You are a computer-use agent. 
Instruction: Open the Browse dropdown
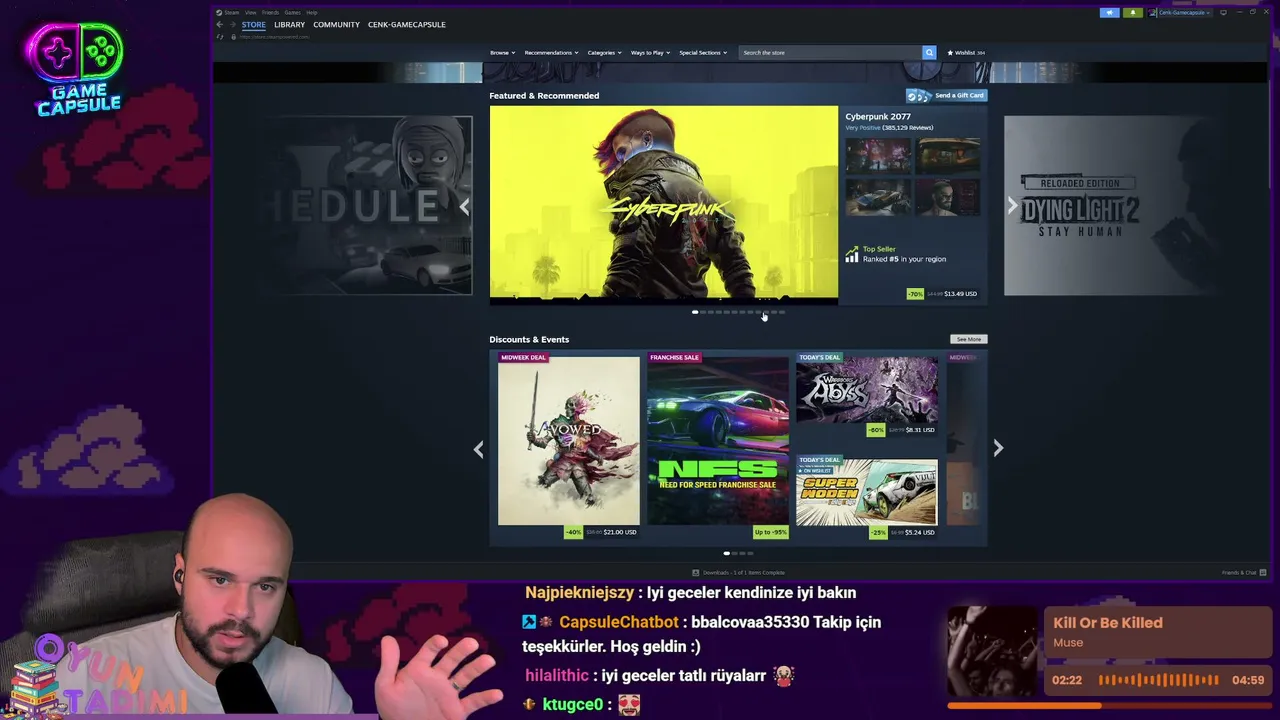(x=502, y=52)
